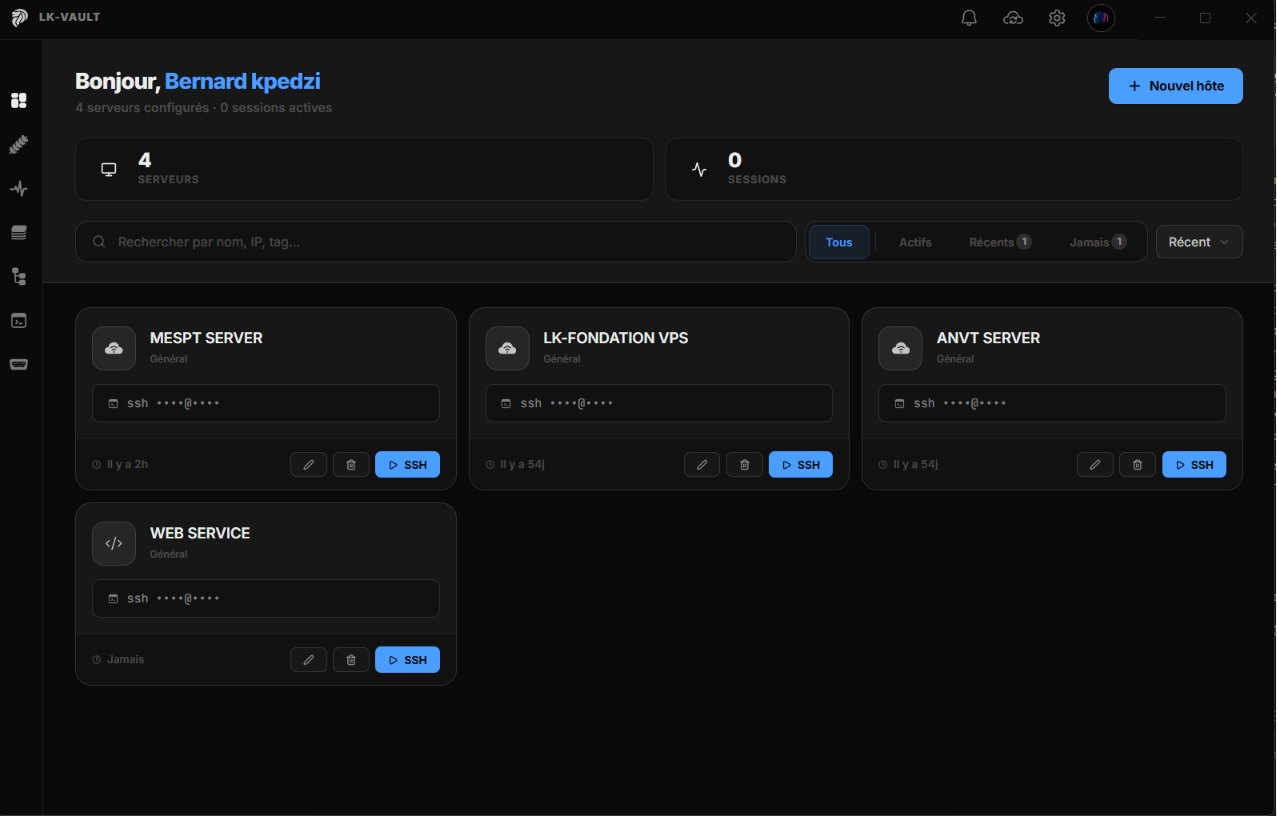Open notifications bell
This screenshot has width=1277, height=817.
tap(969, 18)
